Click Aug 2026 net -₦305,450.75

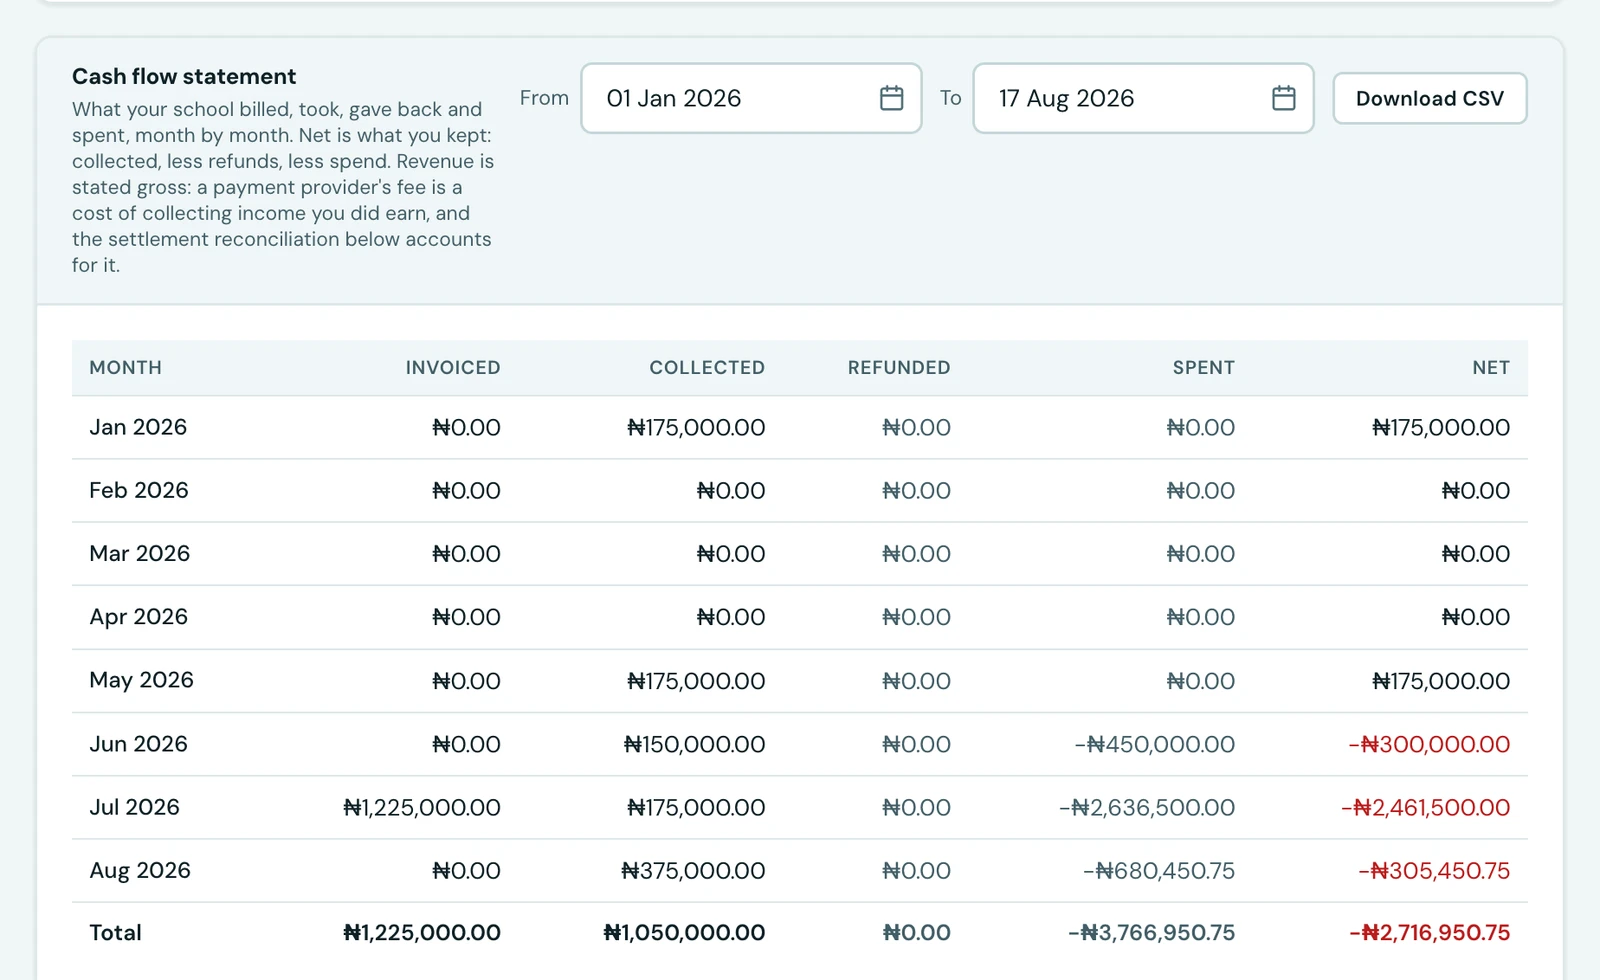point(1434,870)
